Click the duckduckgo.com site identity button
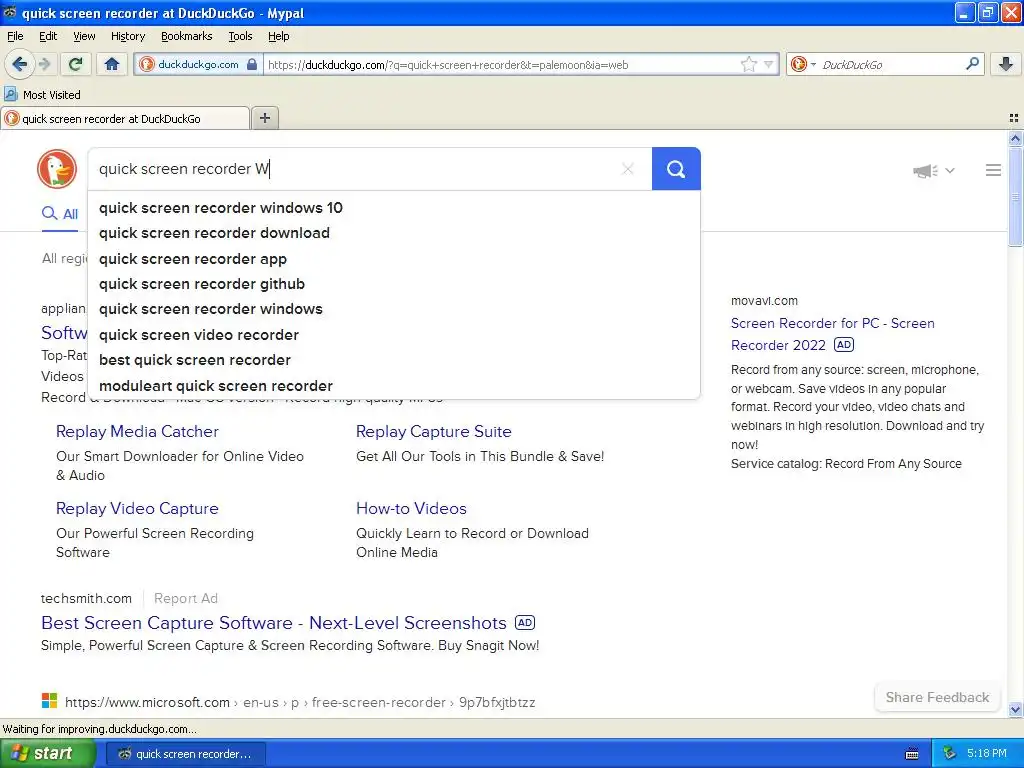The image size is (1024, 768). pos(199,65)
